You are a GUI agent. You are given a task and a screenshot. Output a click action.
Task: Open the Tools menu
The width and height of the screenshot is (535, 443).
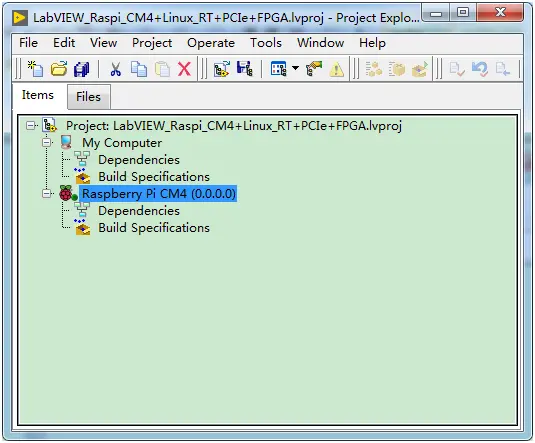pos(266,43)
